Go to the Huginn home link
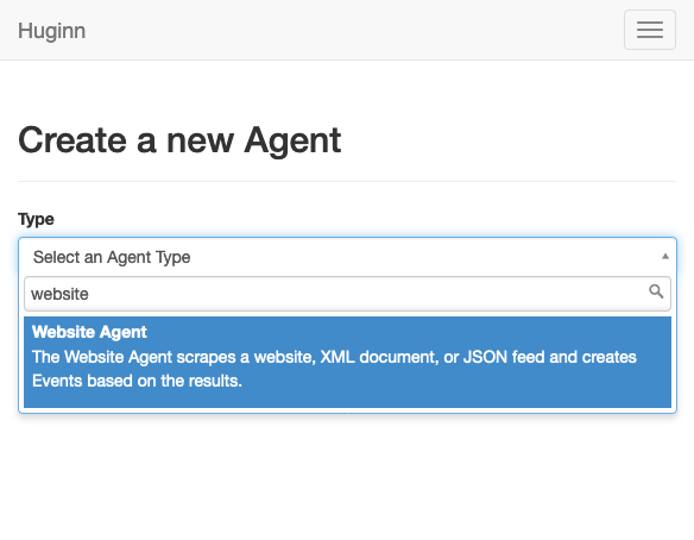Viewport: 694px width, 540px height. pos(52,31)
